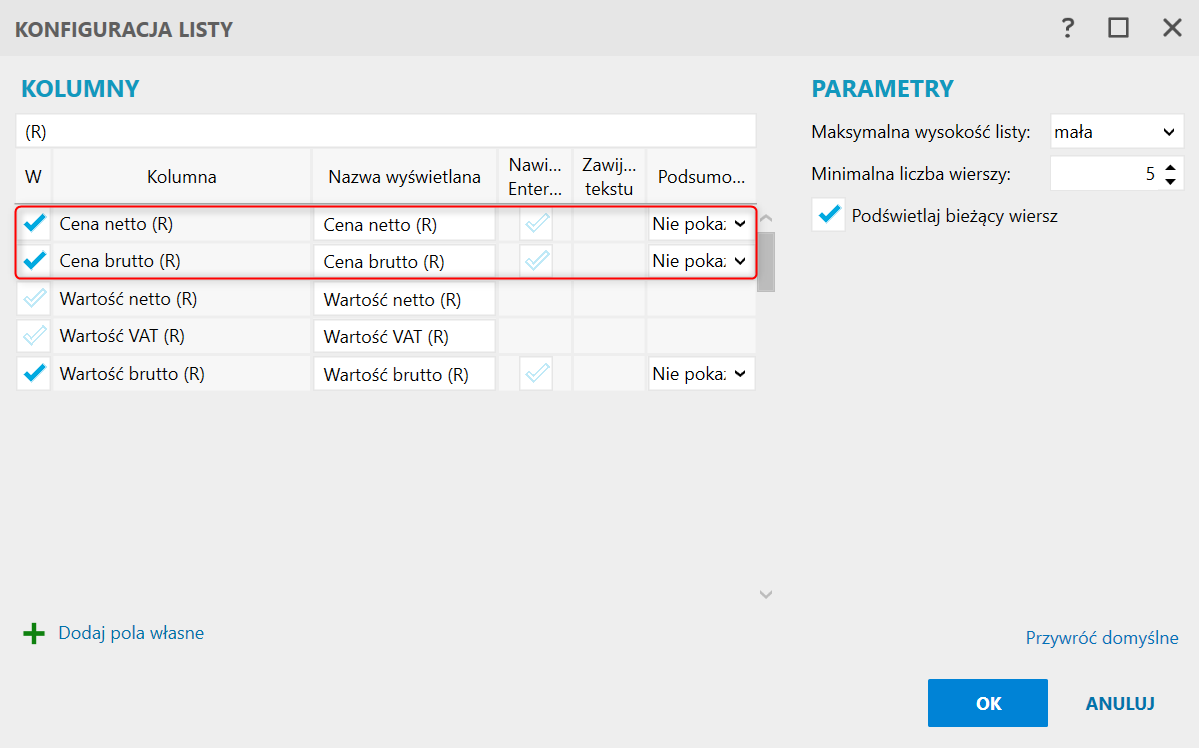The width and height of the screenshot is (1199, 748).
Task: Disable Podświetlaj bieżący wiersz checkbox
Action: coord(828,215)
